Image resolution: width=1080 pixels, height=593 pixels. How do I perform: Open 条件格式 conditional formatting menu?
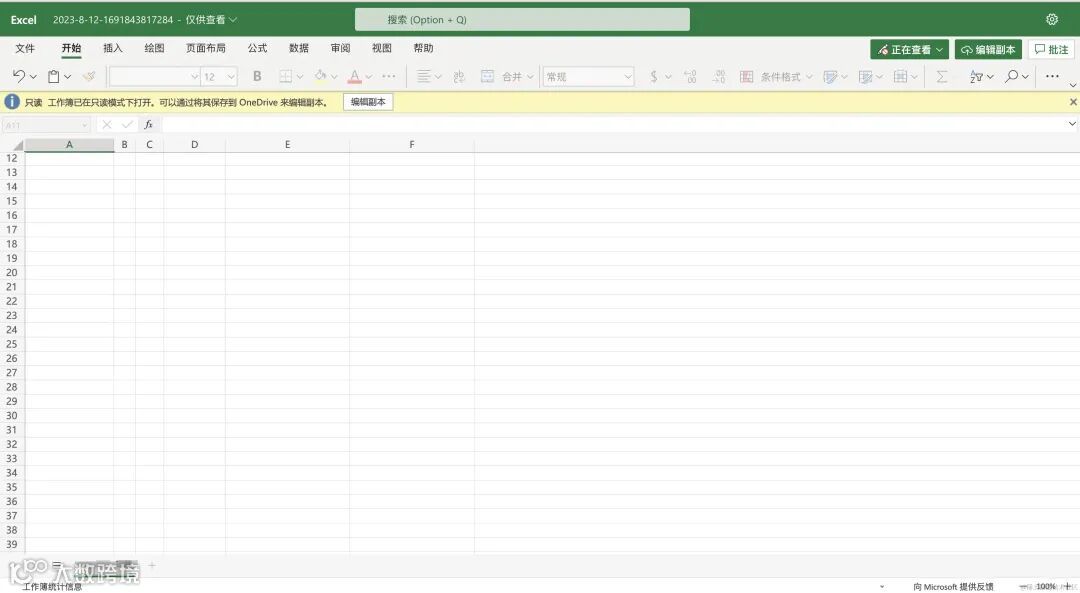pyautogui.click(x=776, y=76)
